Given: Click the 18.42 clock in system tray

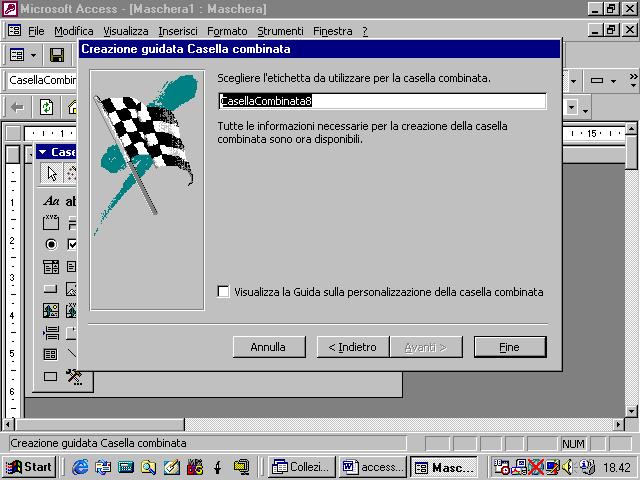Looking at the screenshot, I should click(x=617, y=467).
